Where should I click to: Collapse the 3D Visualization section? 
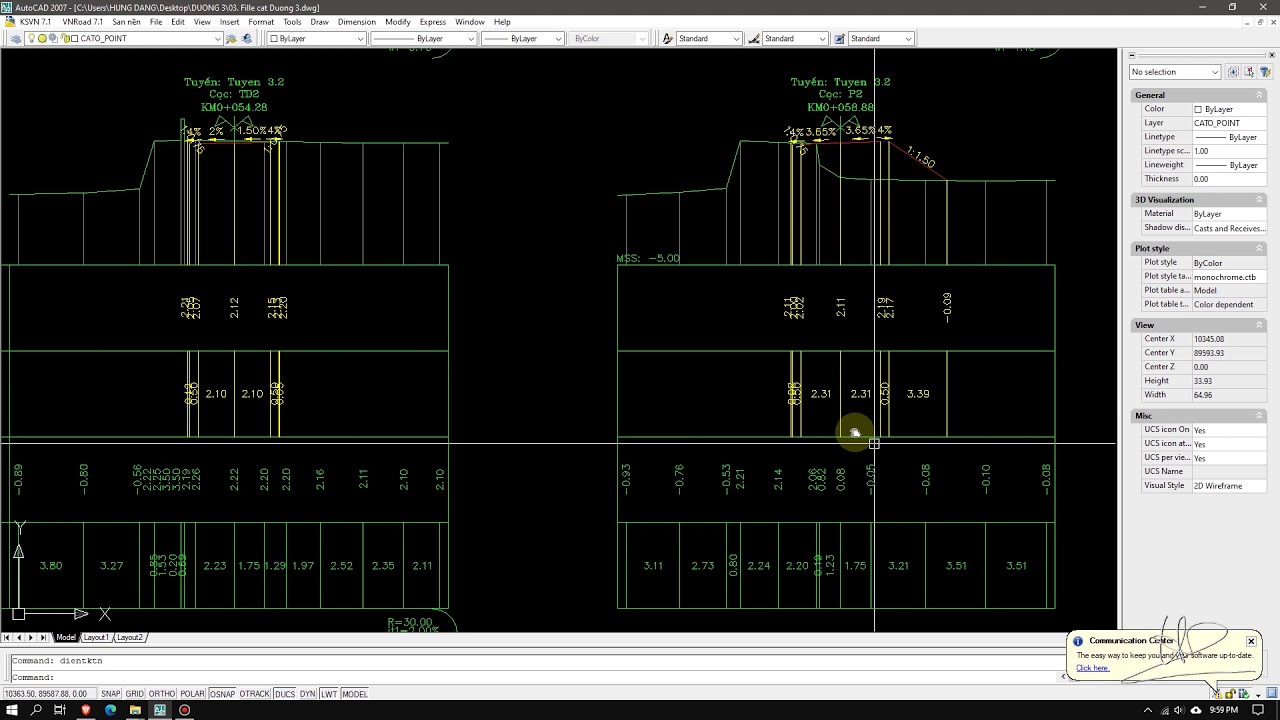tap(1260, 200)
